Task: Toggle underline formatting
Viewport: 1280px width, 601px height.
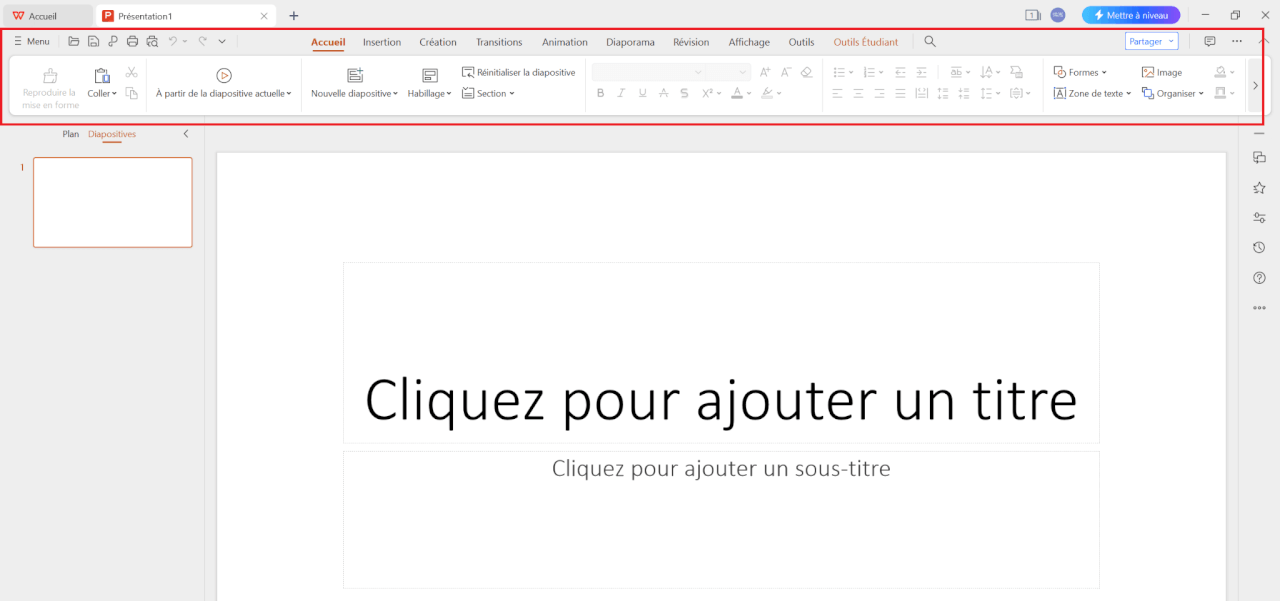Action: point(642,92)
